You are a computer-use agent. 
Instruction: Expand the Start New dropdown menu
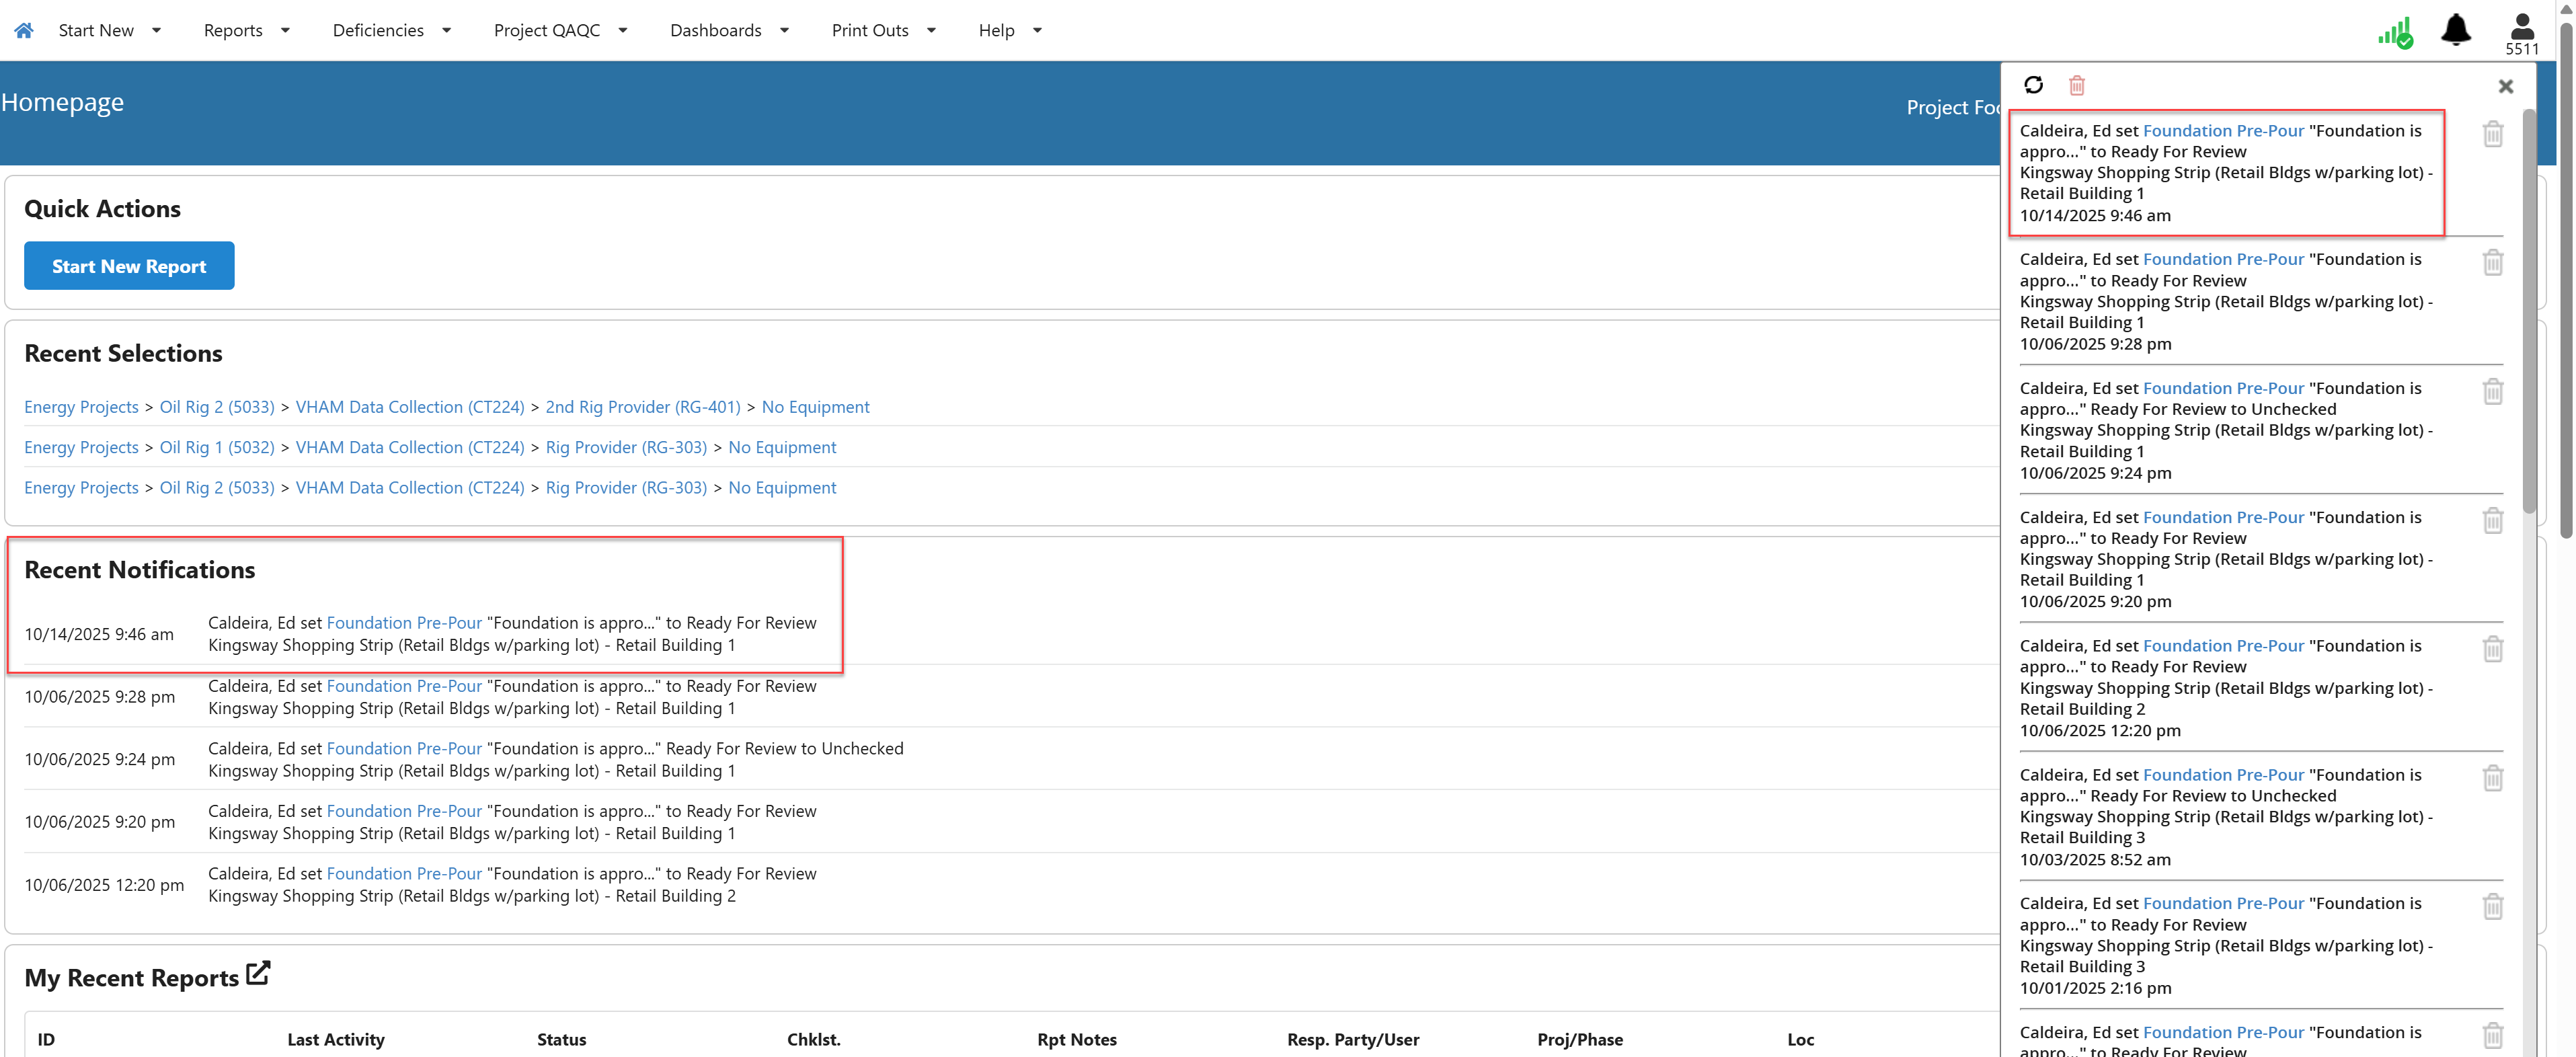[110, 30]
